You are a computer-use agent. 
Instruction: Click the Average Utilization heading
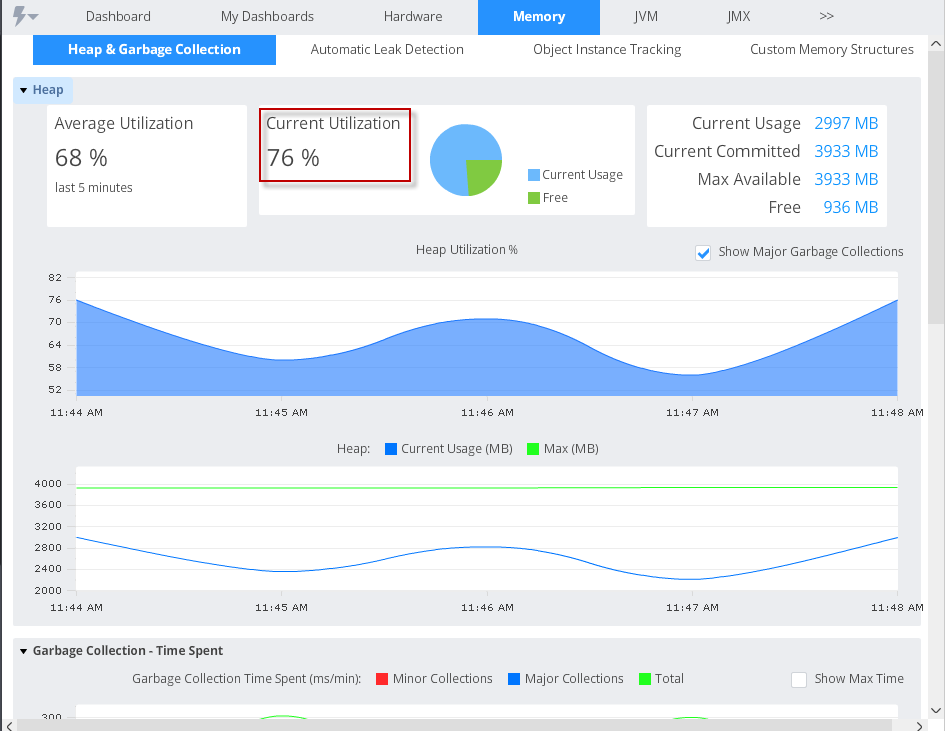[124, 123]
